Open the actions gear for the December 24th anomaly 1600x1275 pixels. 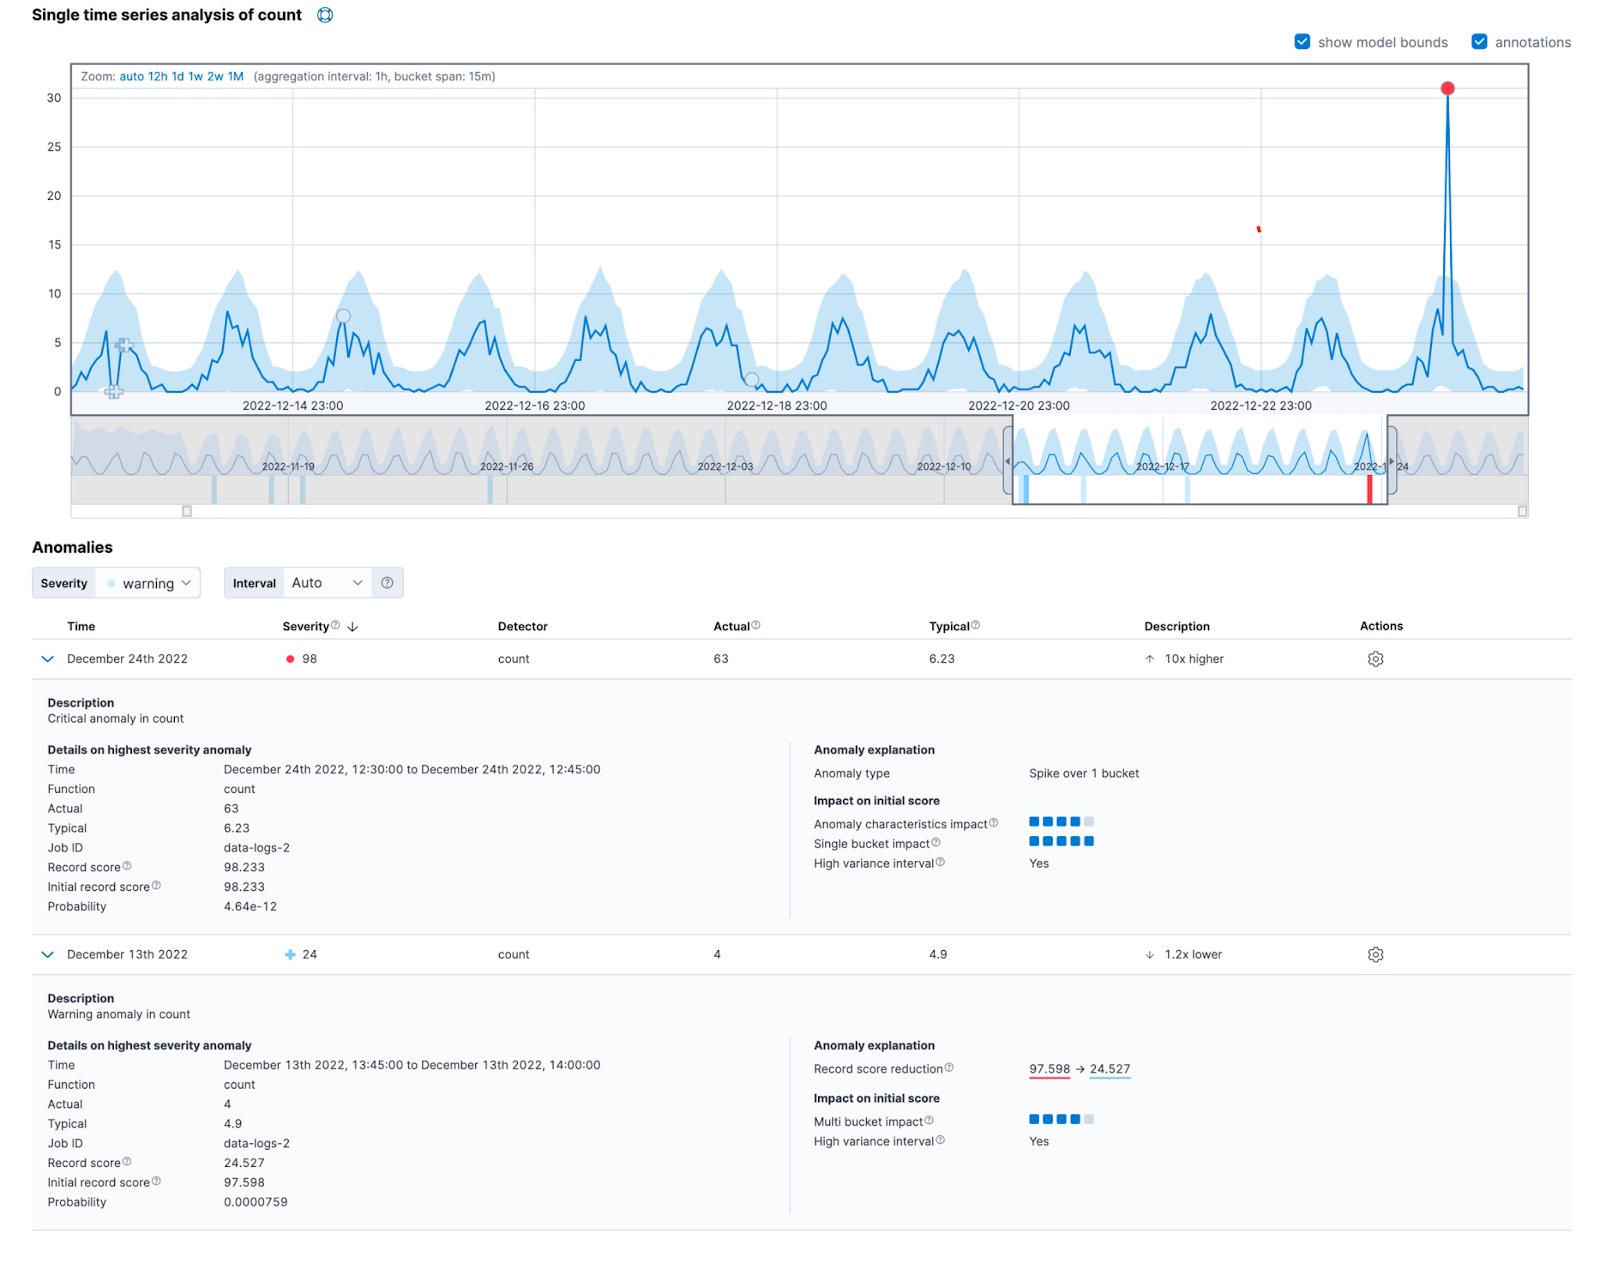(x=1376, y=658)
